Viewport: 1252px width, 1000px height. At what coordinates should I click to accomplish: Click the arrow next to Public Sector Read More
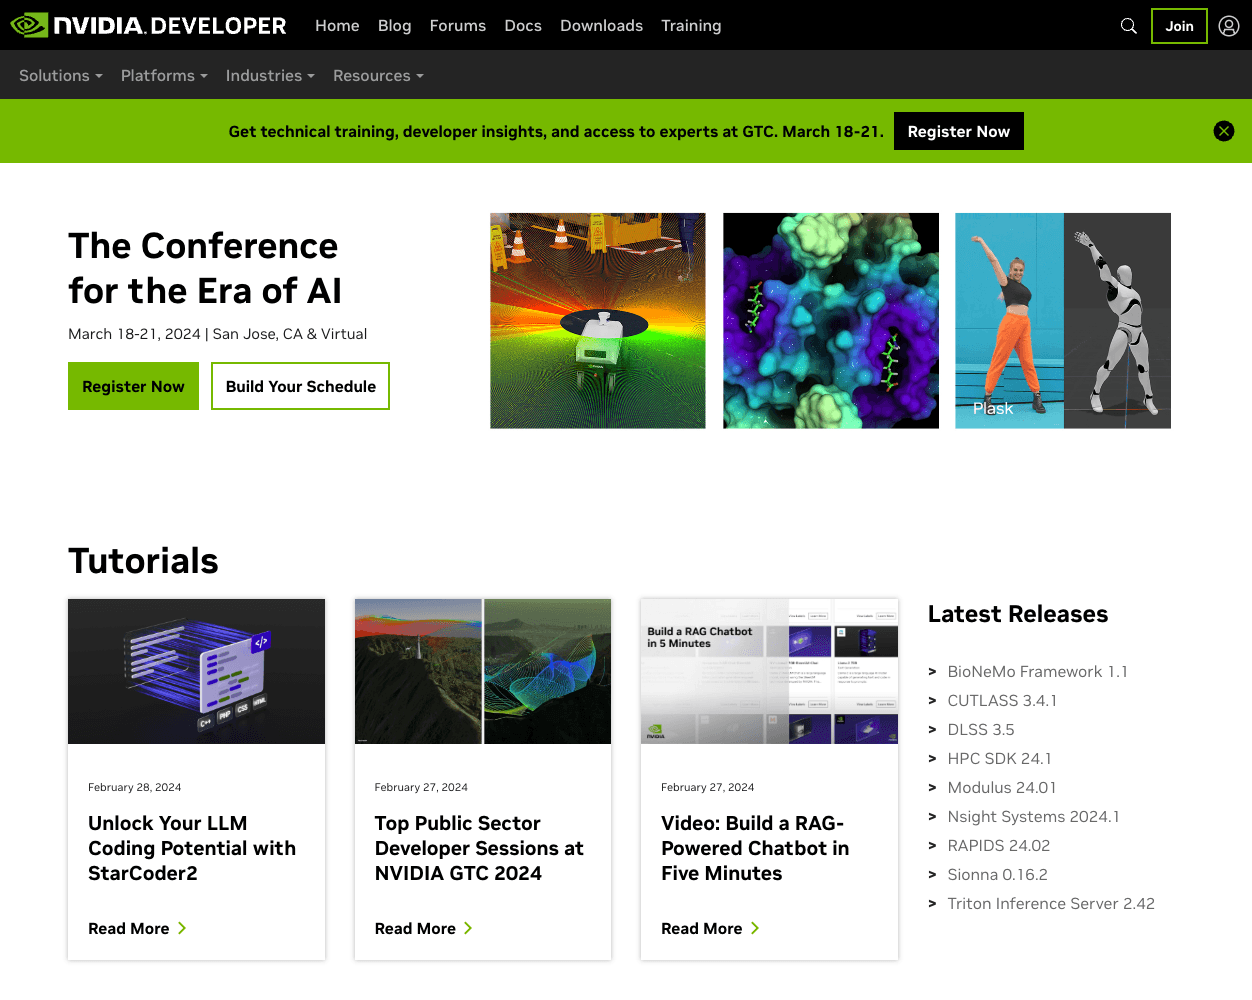coord(468,928)
